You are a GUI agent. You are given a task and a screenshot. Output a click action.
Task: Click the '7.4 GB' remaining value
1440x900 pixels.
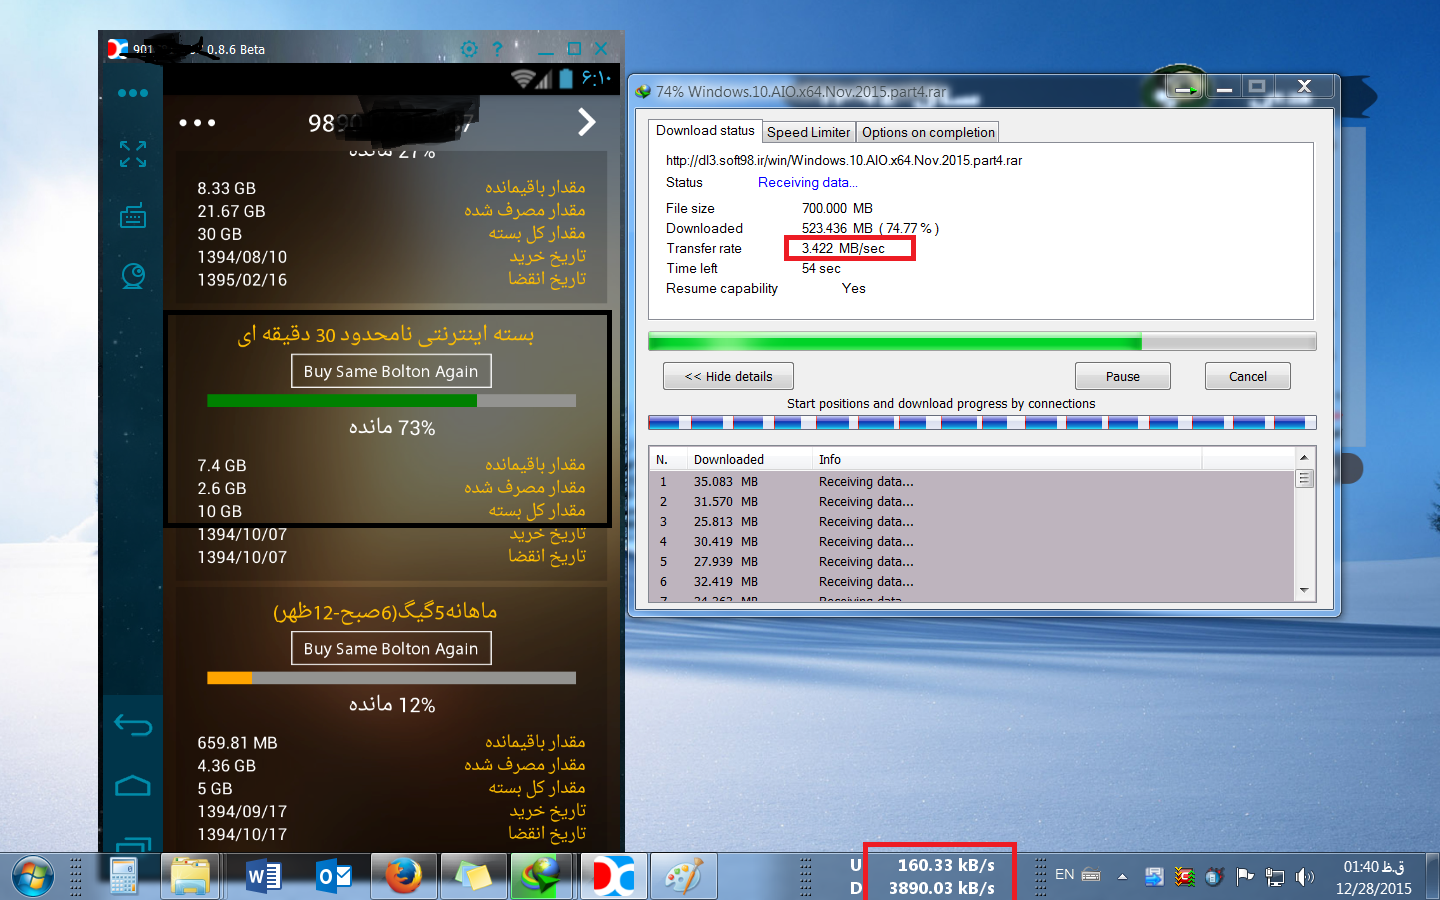(221, 465)
